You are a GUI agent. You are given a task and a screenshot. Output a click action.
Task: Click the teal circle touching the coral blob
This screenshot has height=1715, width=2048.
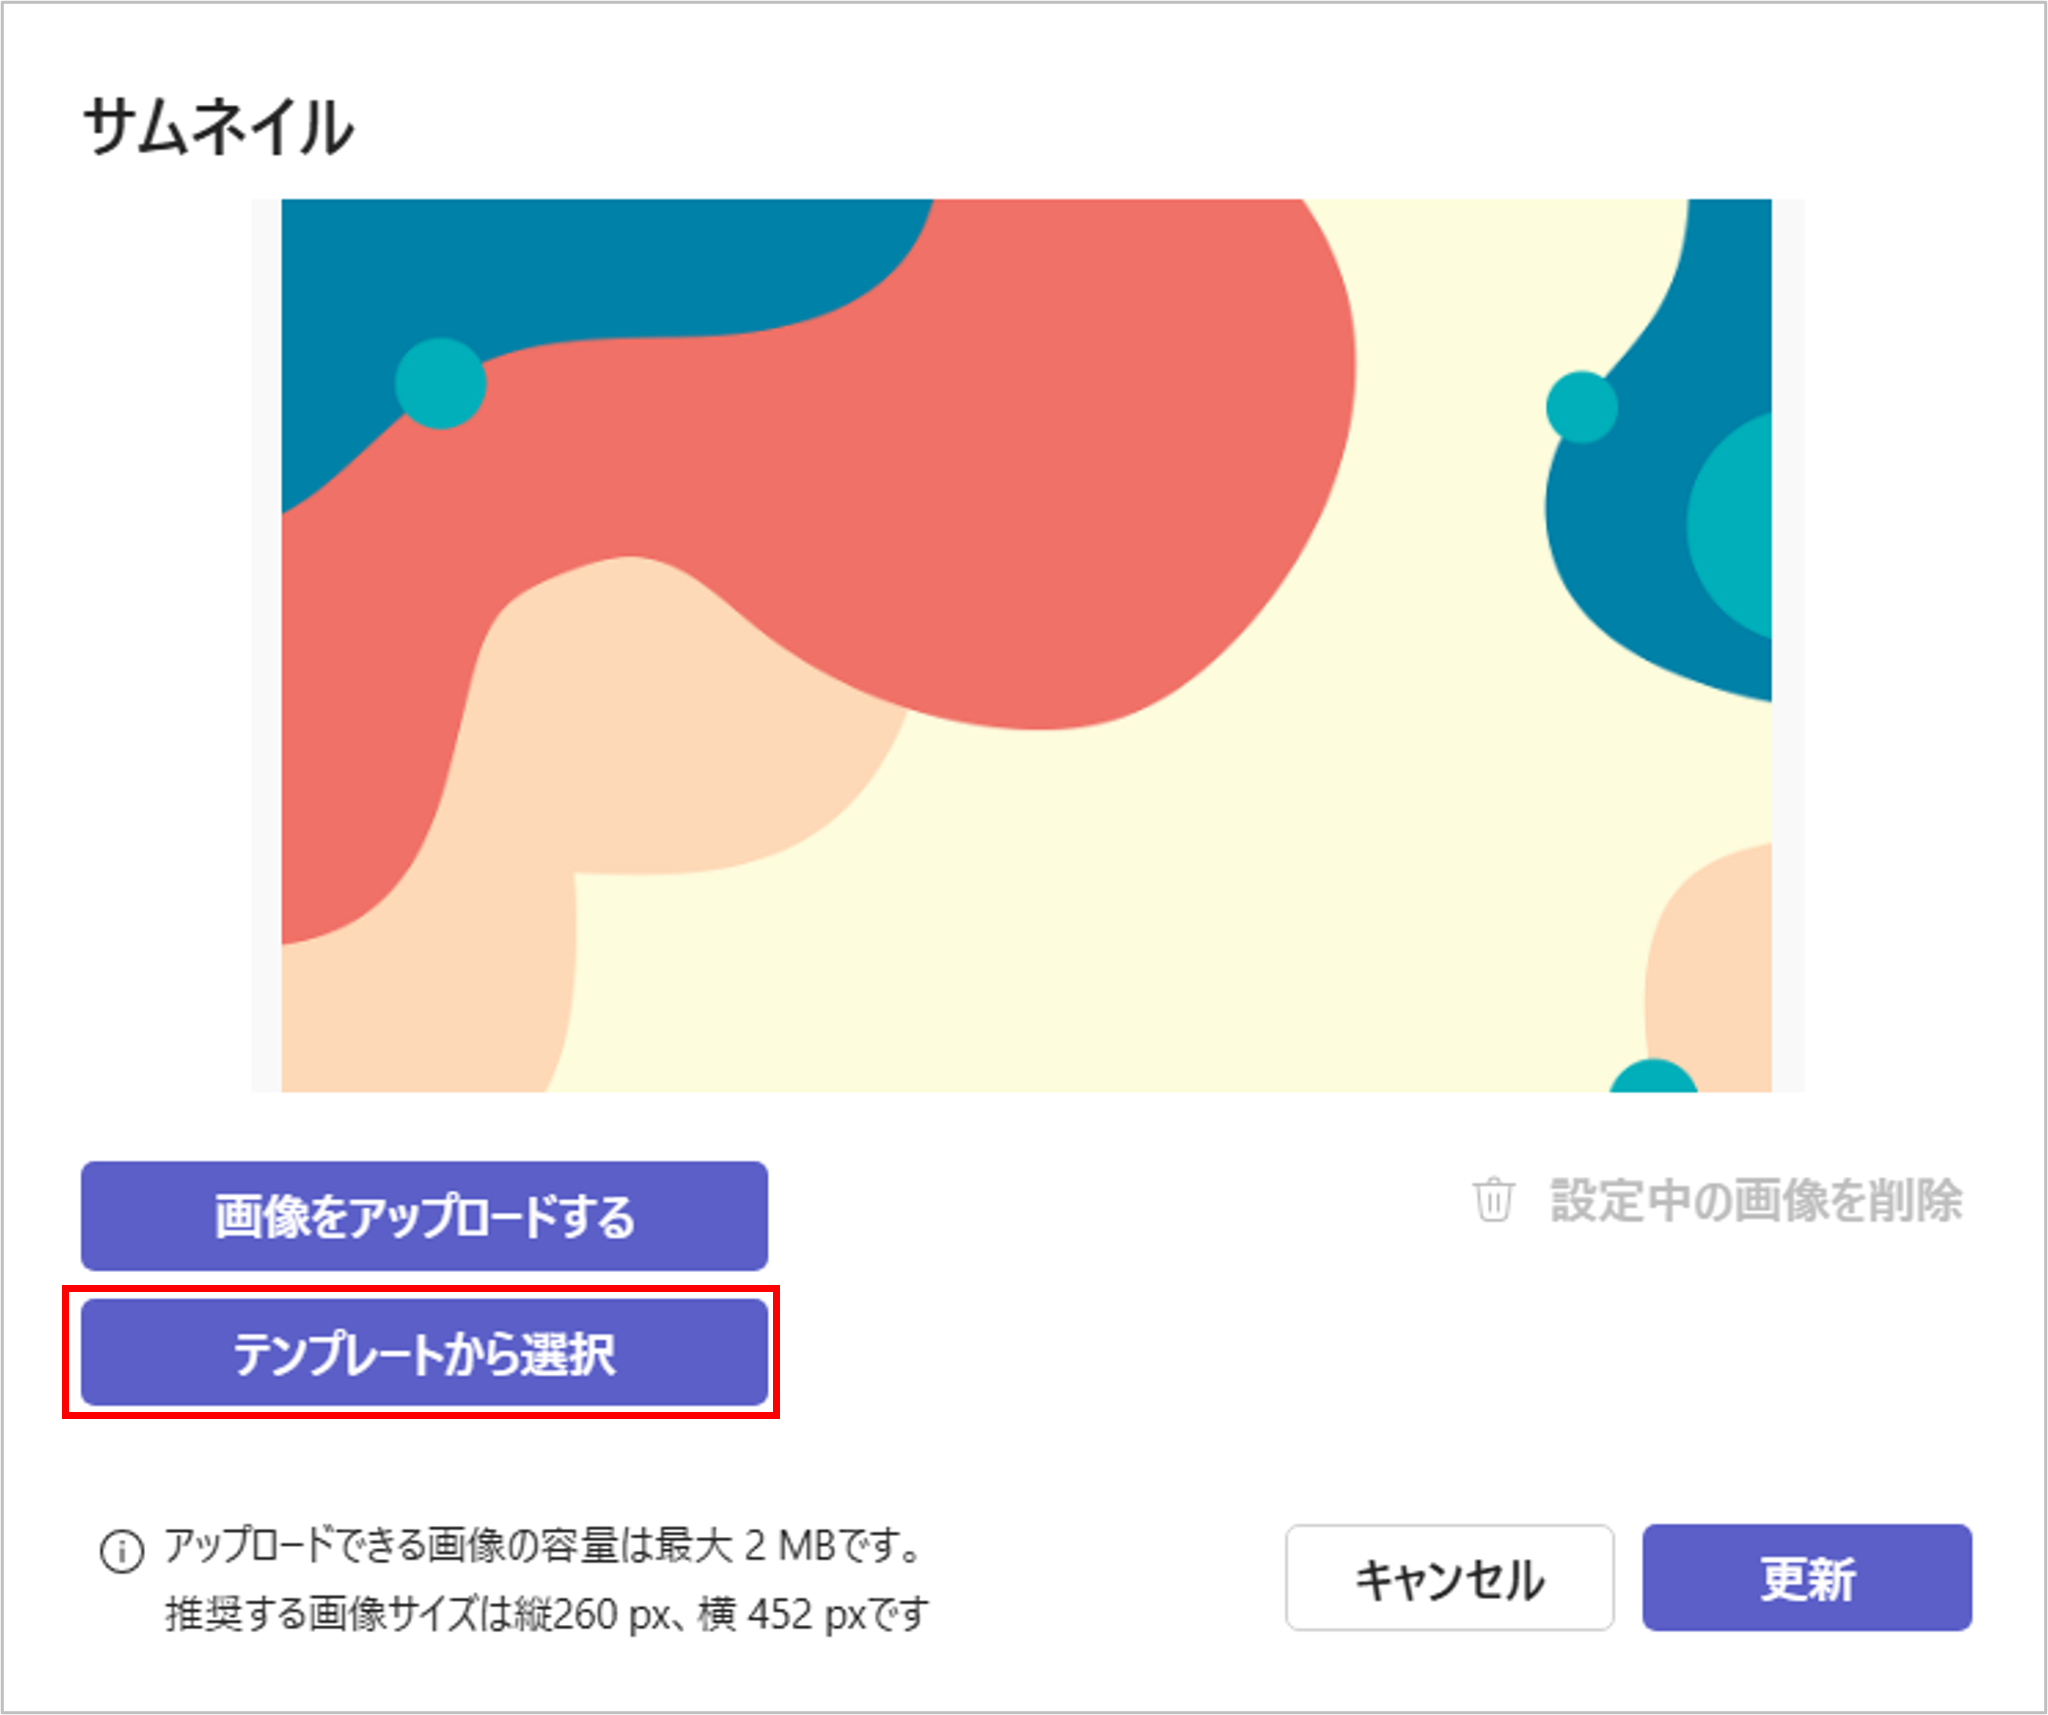click(440, 384)
